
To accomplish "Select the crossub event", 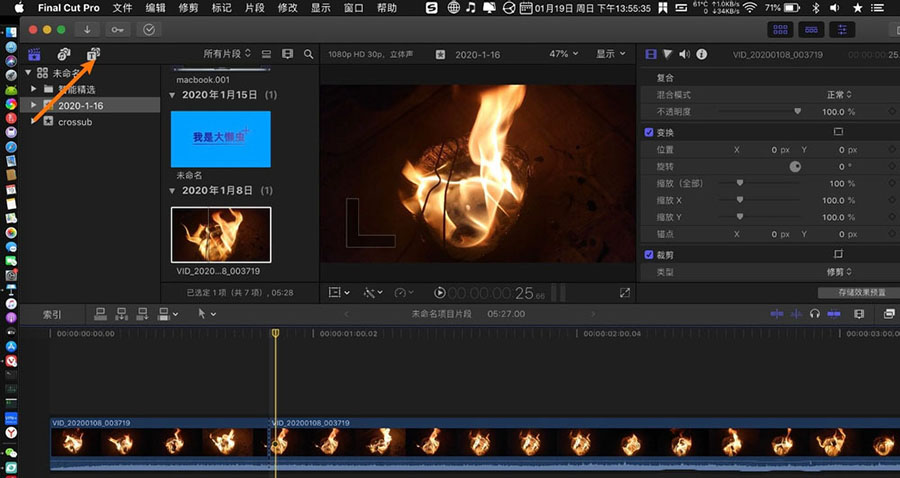I will pos(75,122).
